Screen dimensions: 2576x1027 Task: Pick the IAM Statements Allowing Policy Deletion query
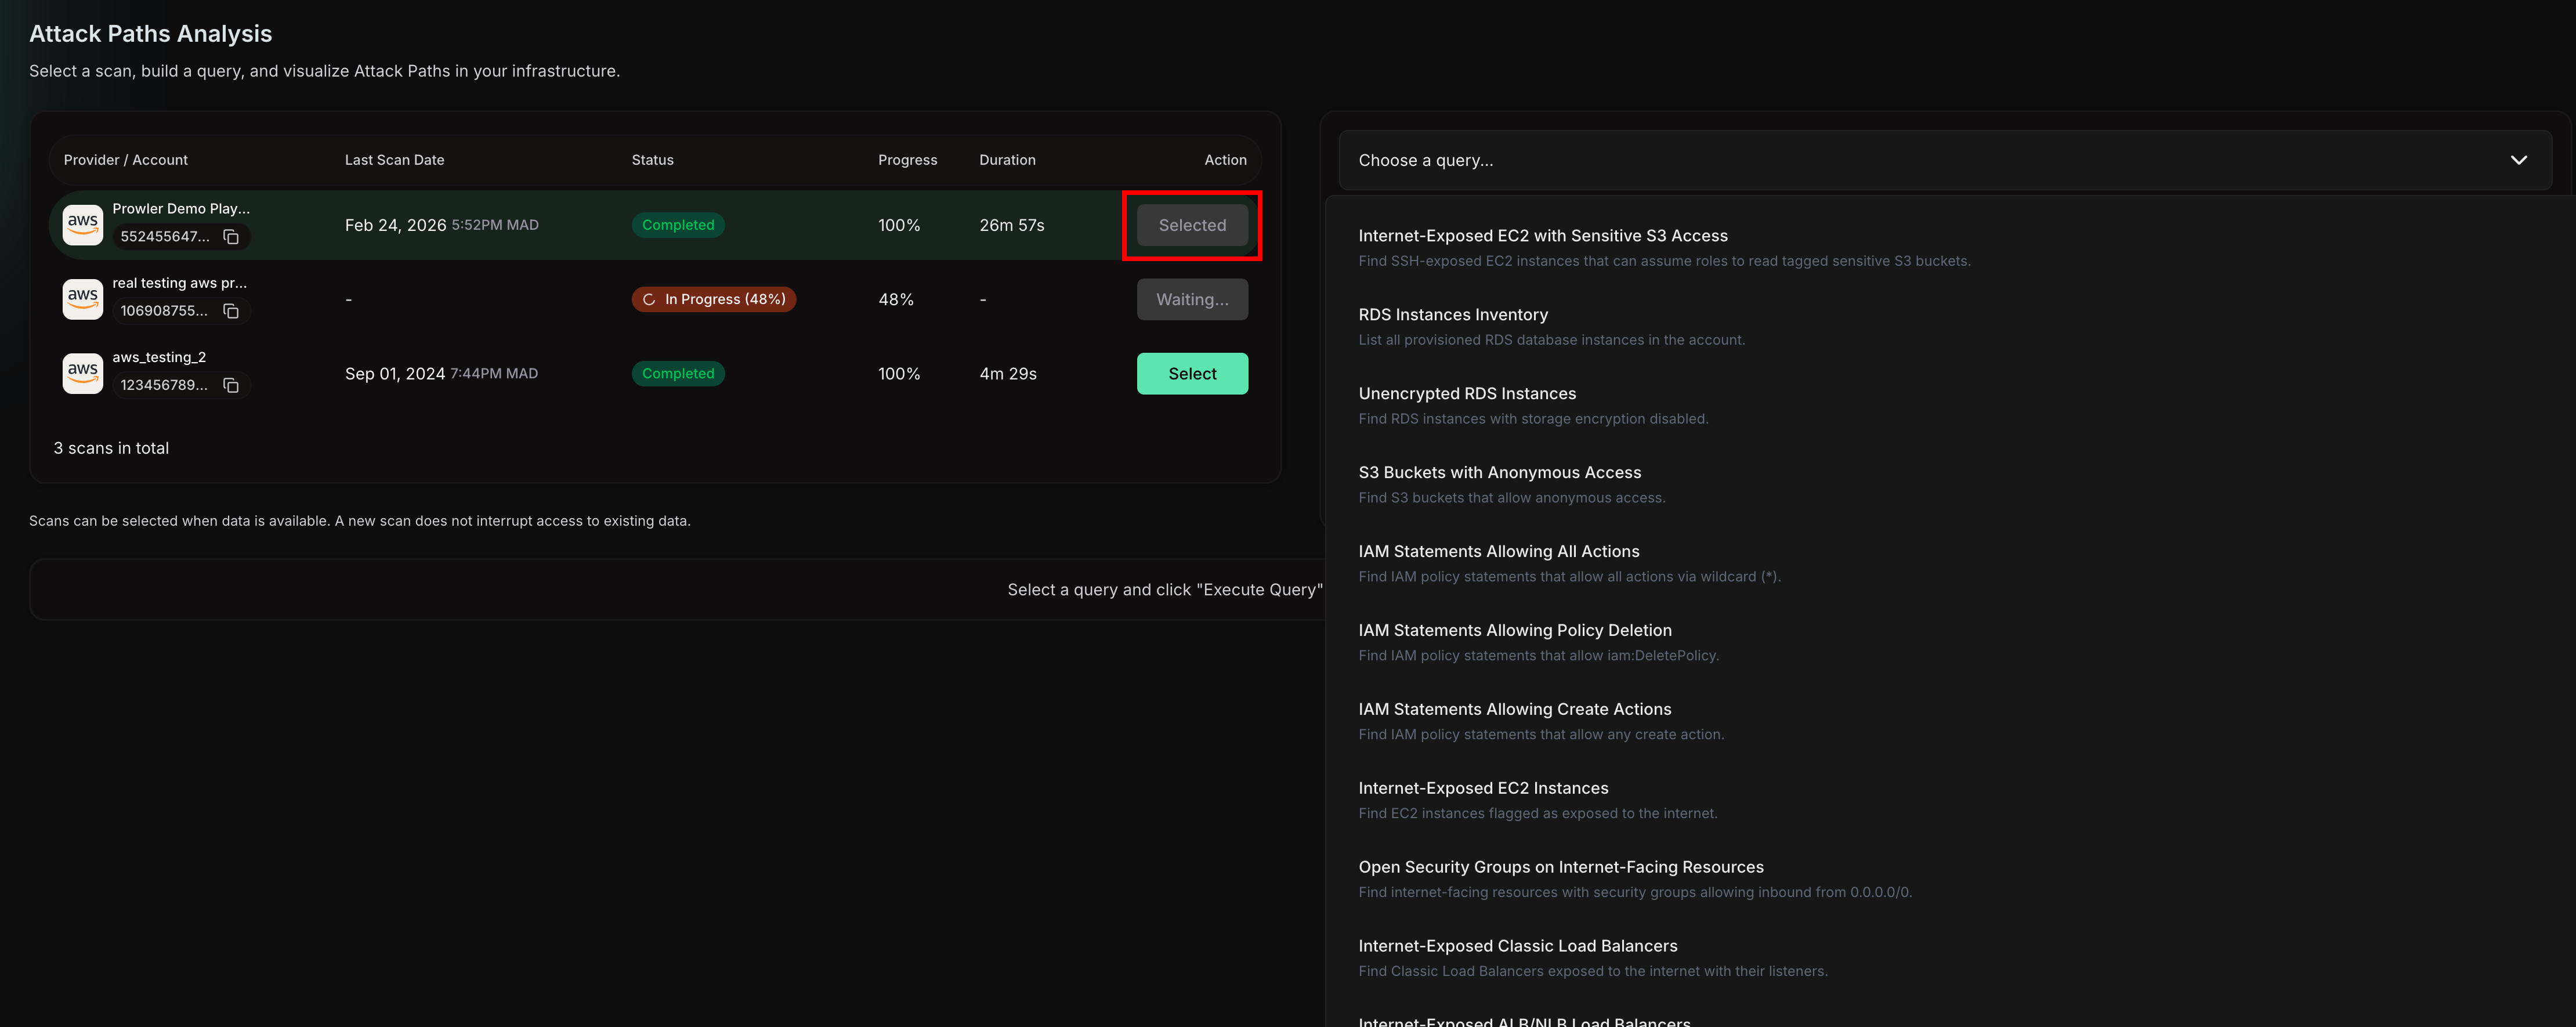pos(1515,630)
